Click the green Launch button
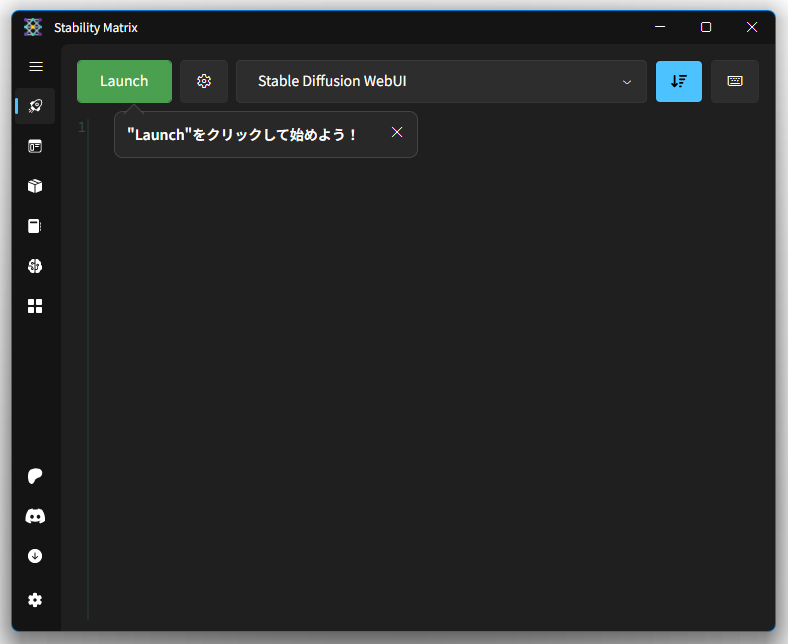788x644 pixels. point(124,81)
